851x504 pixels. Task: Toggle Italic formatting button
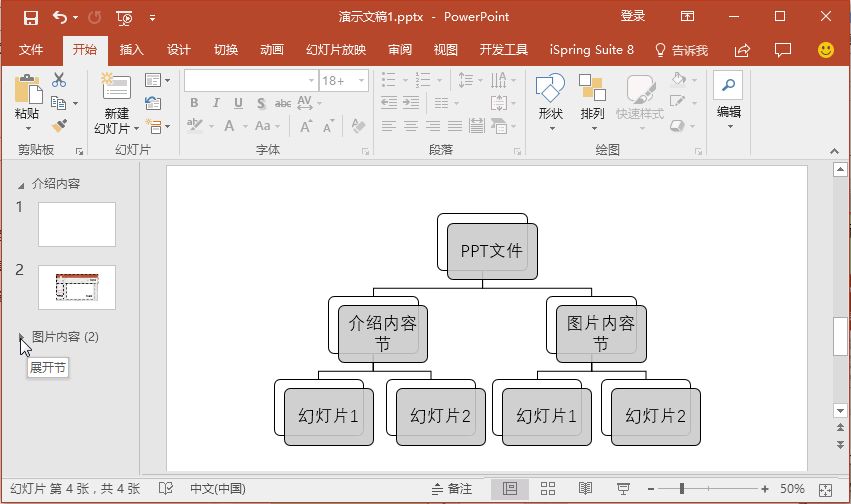(x=216, y=103)
